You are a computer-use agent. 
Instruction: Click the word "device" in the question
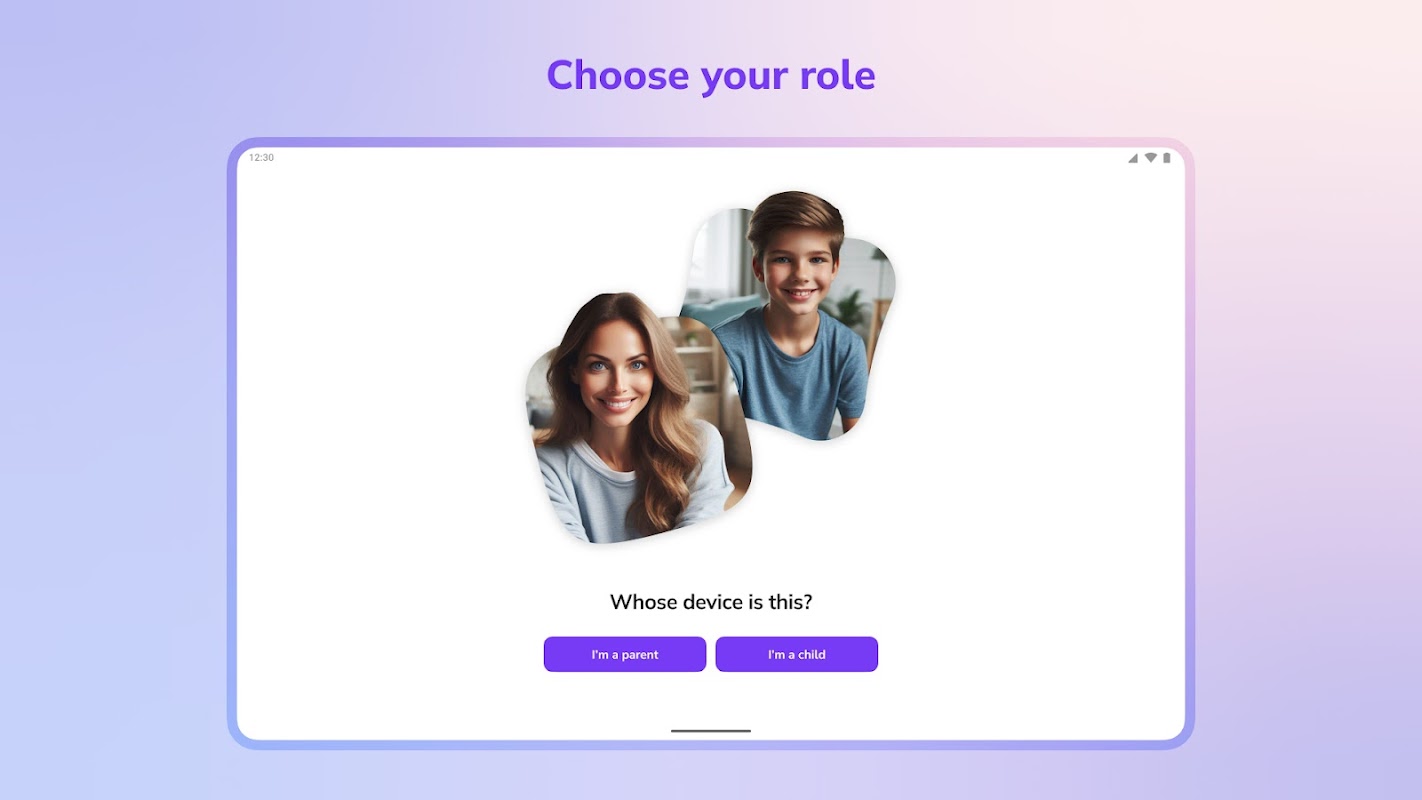point(715,602)
